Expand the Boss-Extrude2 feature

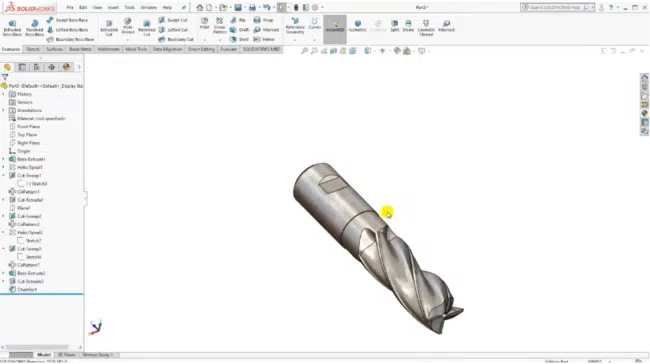point(4,273)
